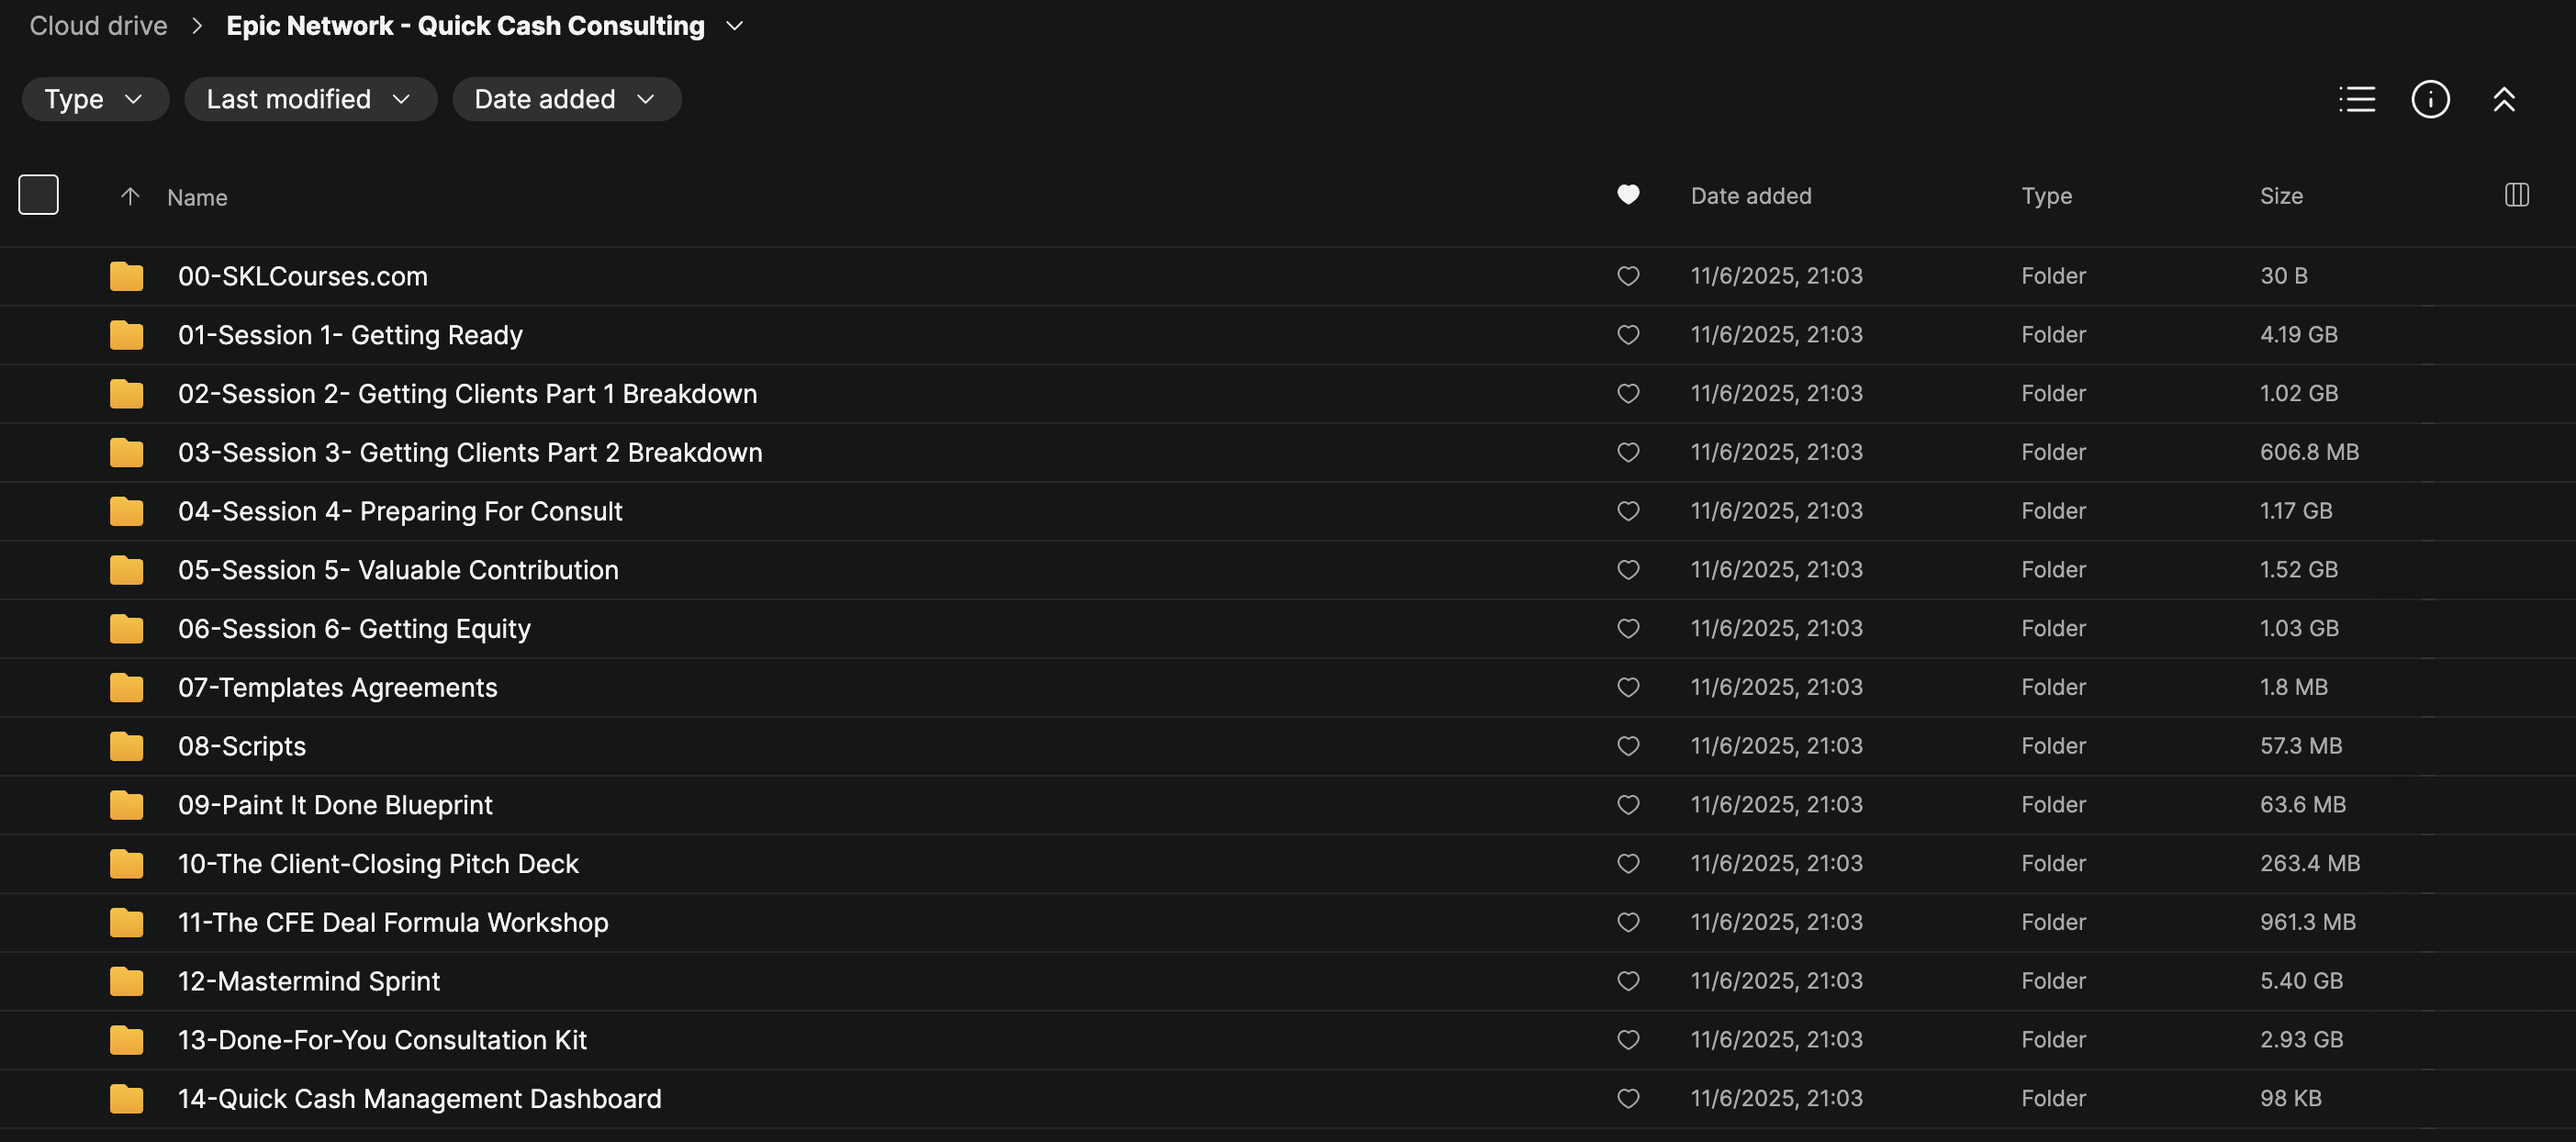Open the info details panel icon

[2430, 99]
